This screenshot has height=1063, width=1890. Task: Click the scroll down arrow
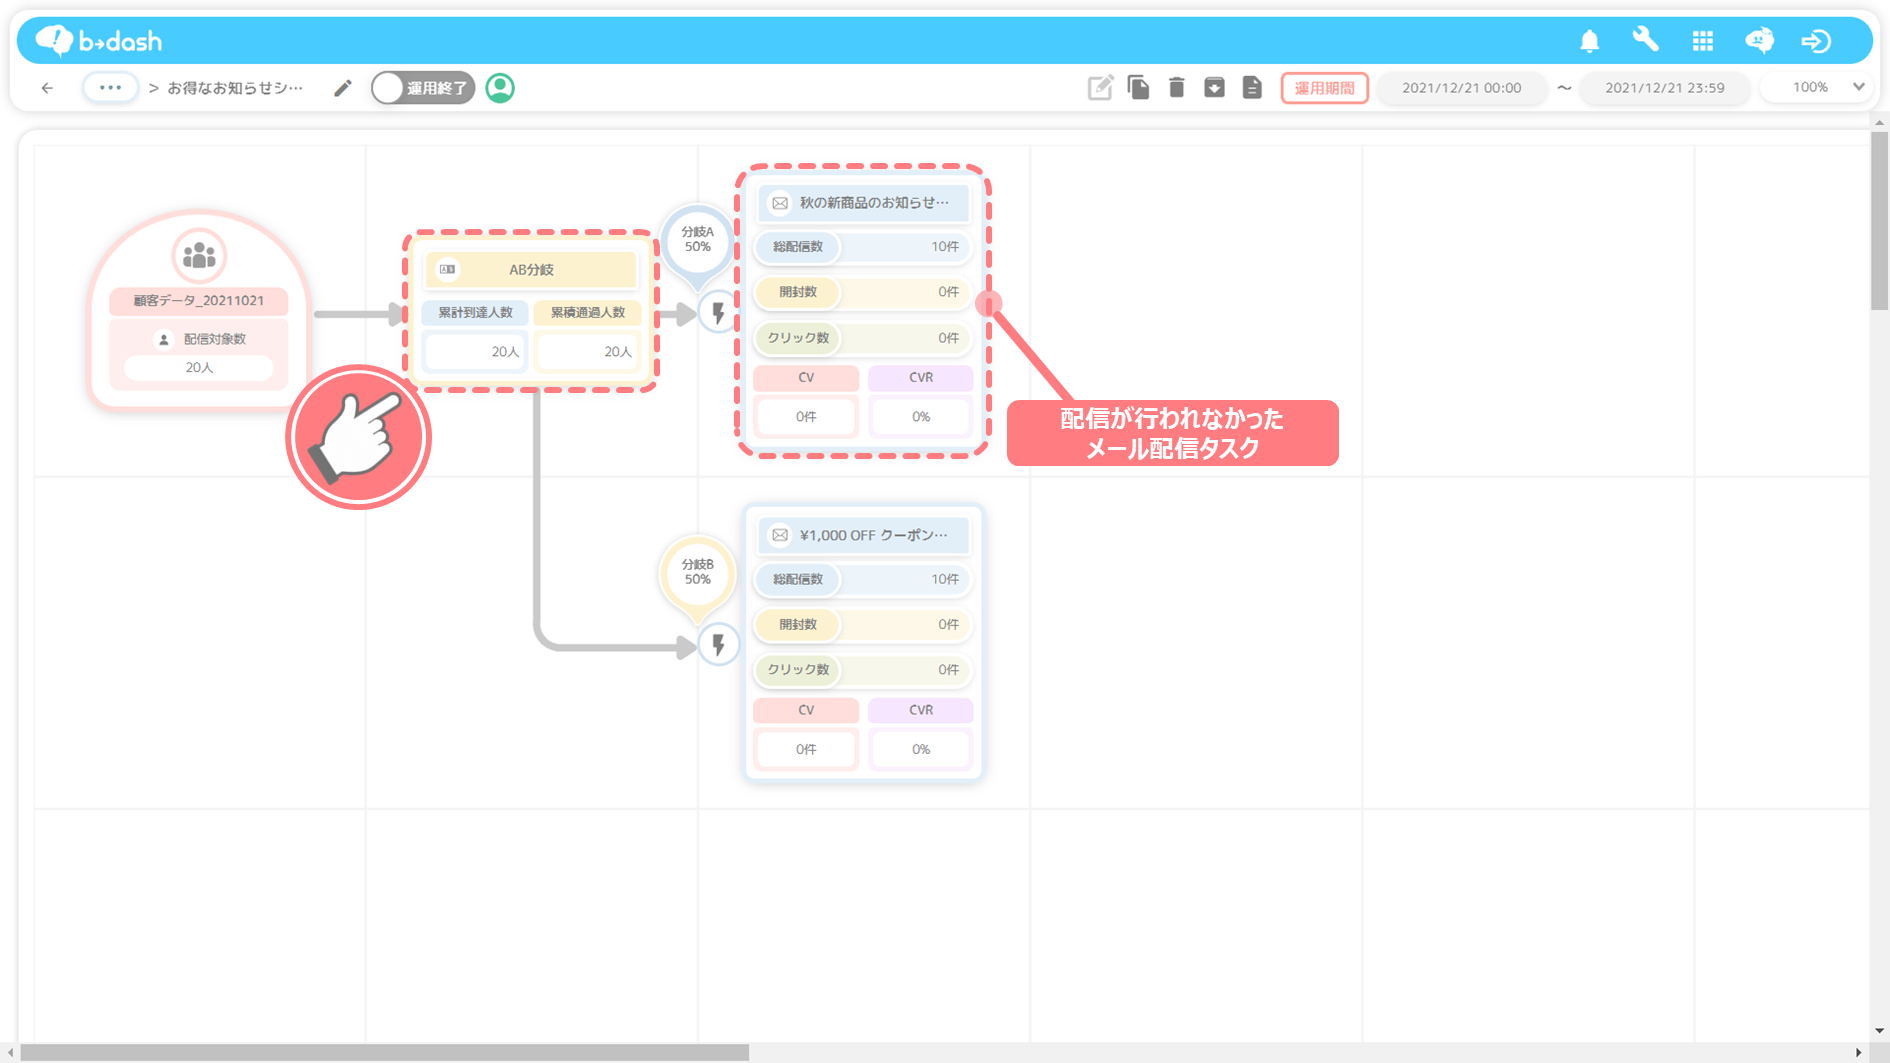pyautogui.click(x=1879, y=1031)
